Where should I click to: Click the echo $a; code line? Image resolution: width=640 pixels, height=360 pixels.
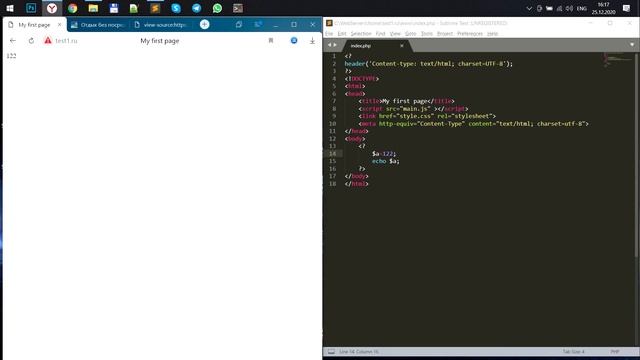[385, 161]
